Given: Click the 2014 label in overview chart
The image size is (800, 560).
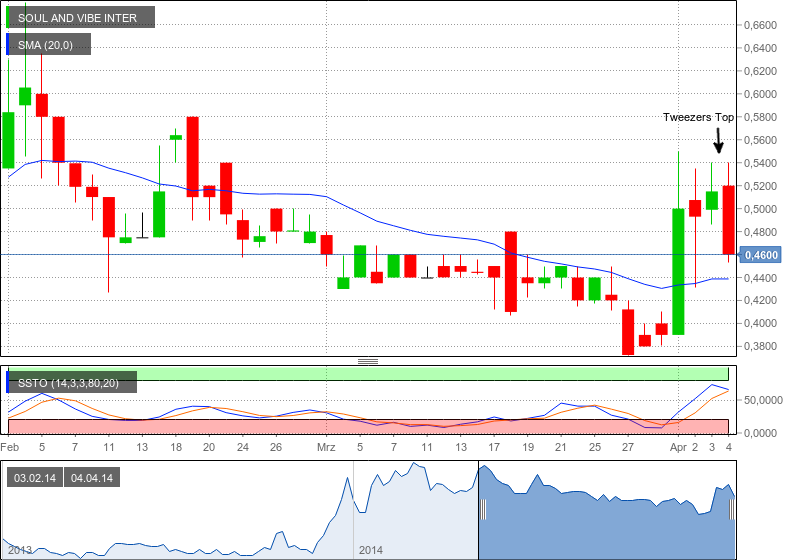Looking at the screenshot, I should pyautogui.click(x=371, y=550).
